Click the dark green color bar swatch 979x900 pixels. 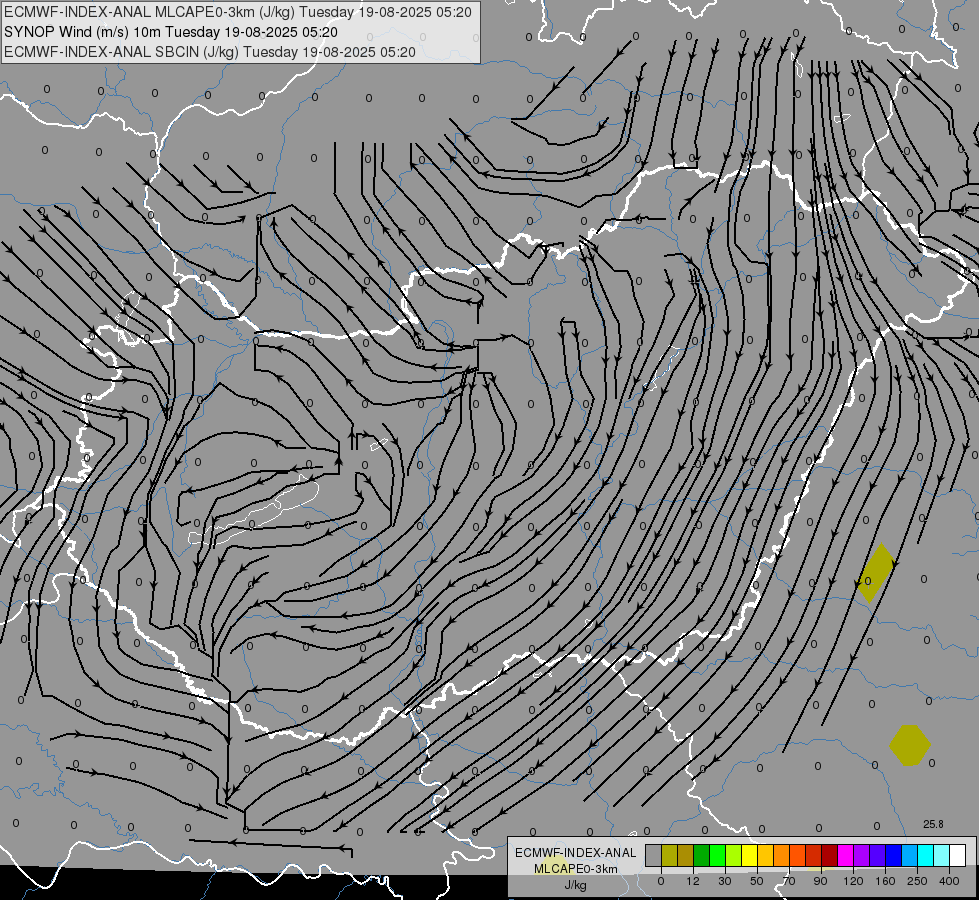coord(701,855)
